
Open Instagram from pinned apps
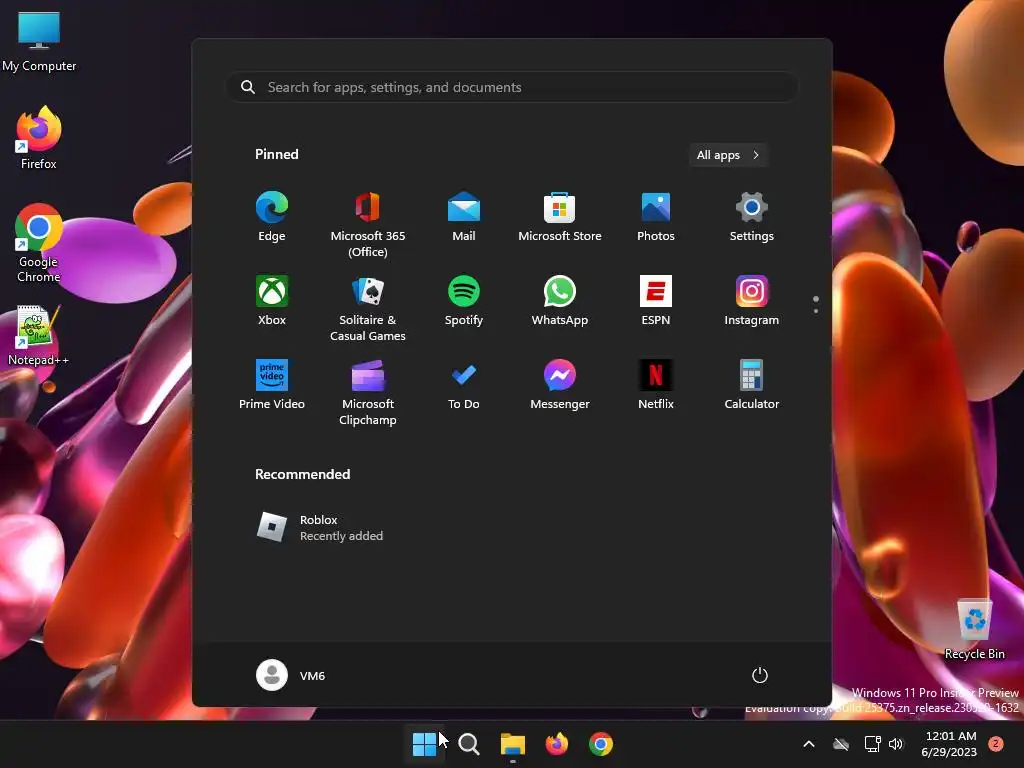(752, 301)
